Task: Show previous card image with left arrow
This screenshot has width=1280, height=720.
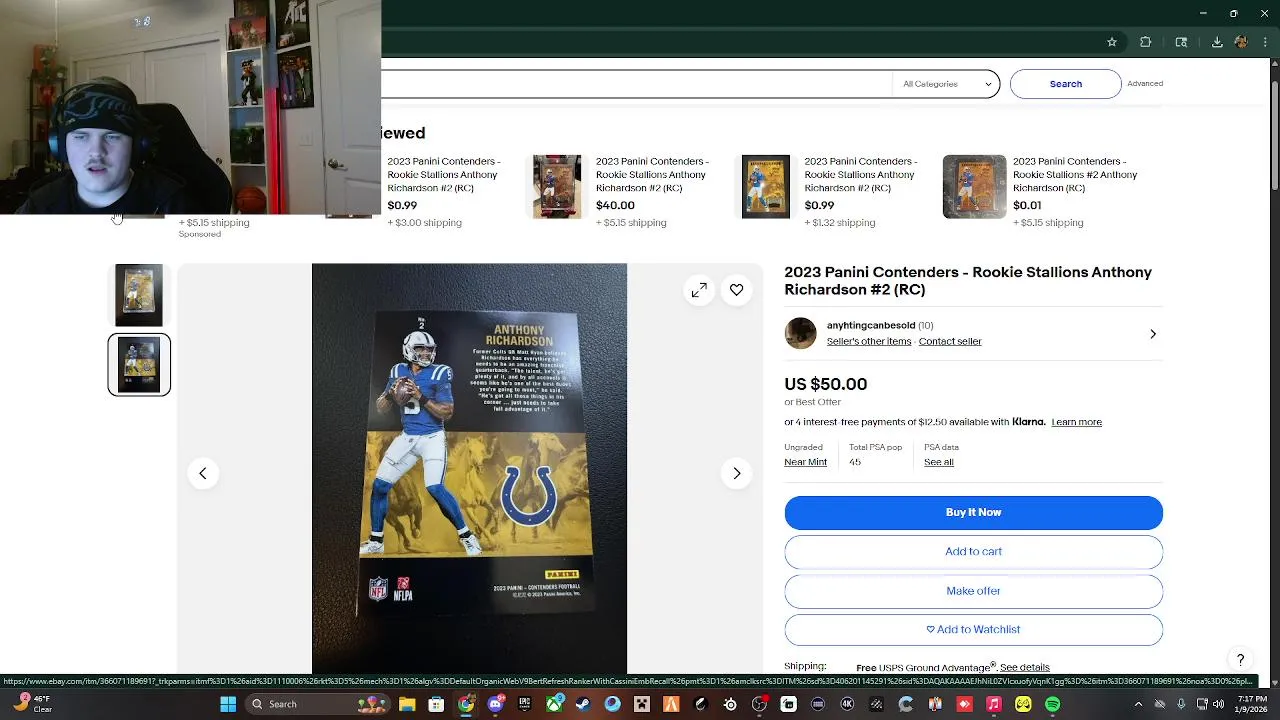Action: (202, 473)
